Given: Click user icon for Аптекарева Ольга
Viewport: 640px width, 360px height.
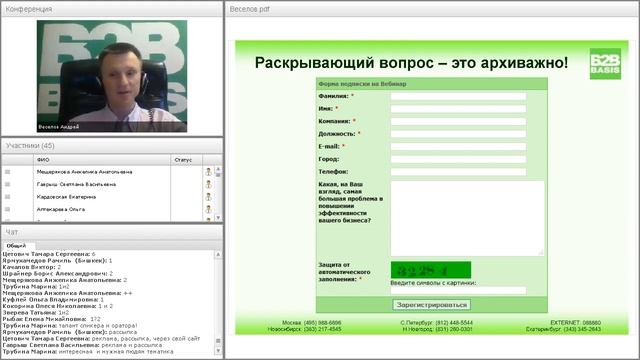Looking at the screenshot, I should [208, 209].
